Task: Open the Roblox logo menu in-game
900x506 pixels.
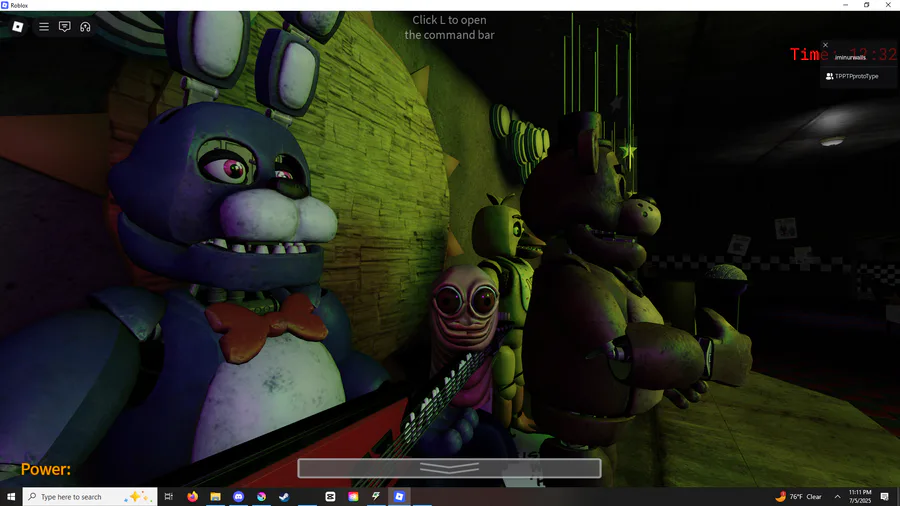Action: (x=18, y=26)
